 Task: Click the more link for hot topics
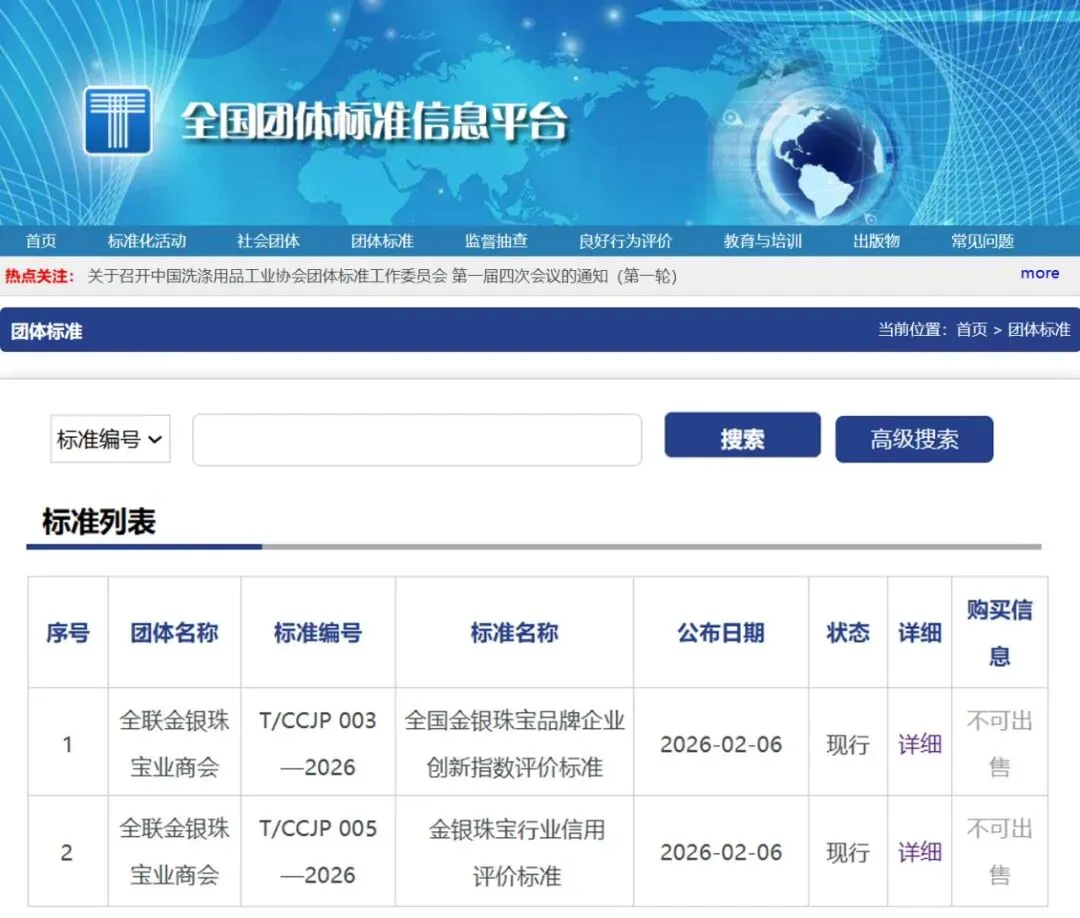(x=1039, y=273)
